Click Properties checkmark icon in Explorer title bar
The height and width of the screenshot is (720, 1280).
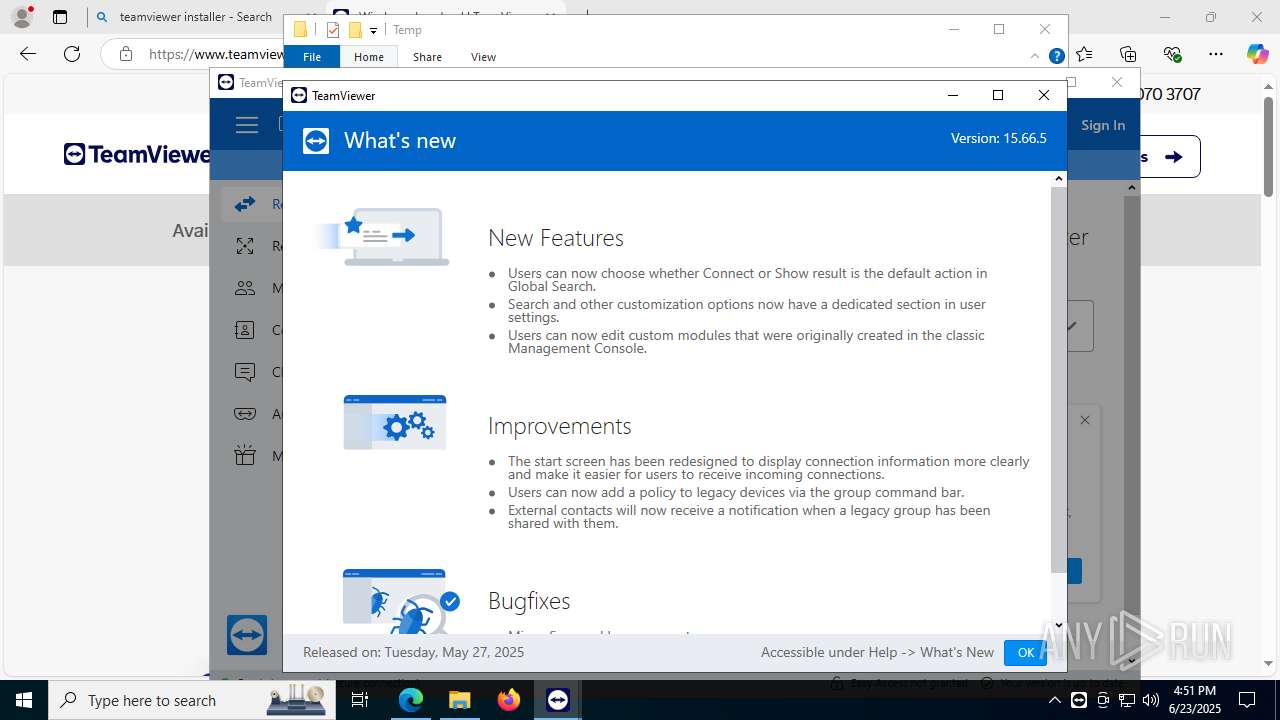pyautogui.click(x=333, y=30)
